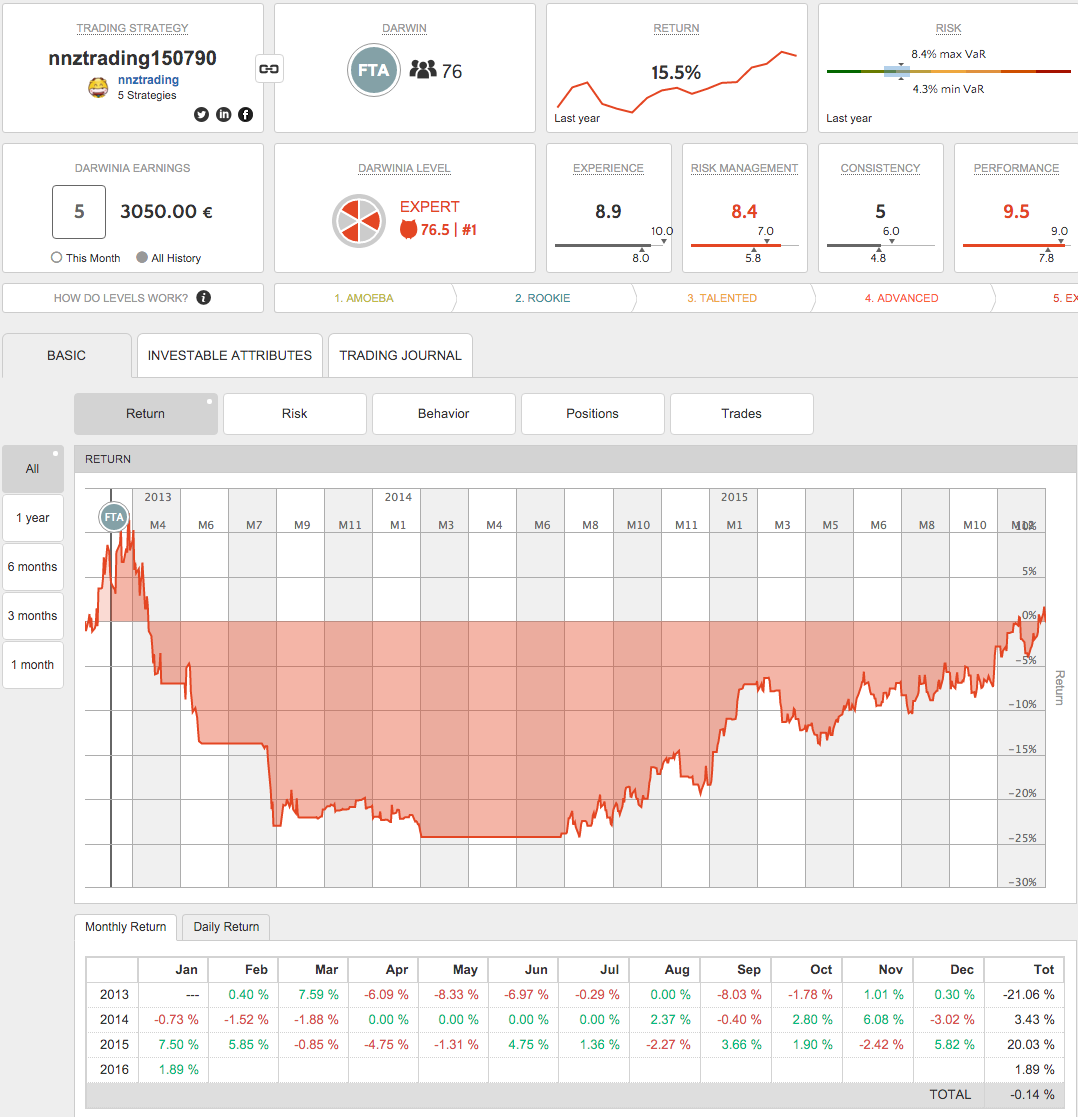Switch to the Investable Attributes tab
The height and width of the screenshot is (1117, 1078).
(230, 356)
